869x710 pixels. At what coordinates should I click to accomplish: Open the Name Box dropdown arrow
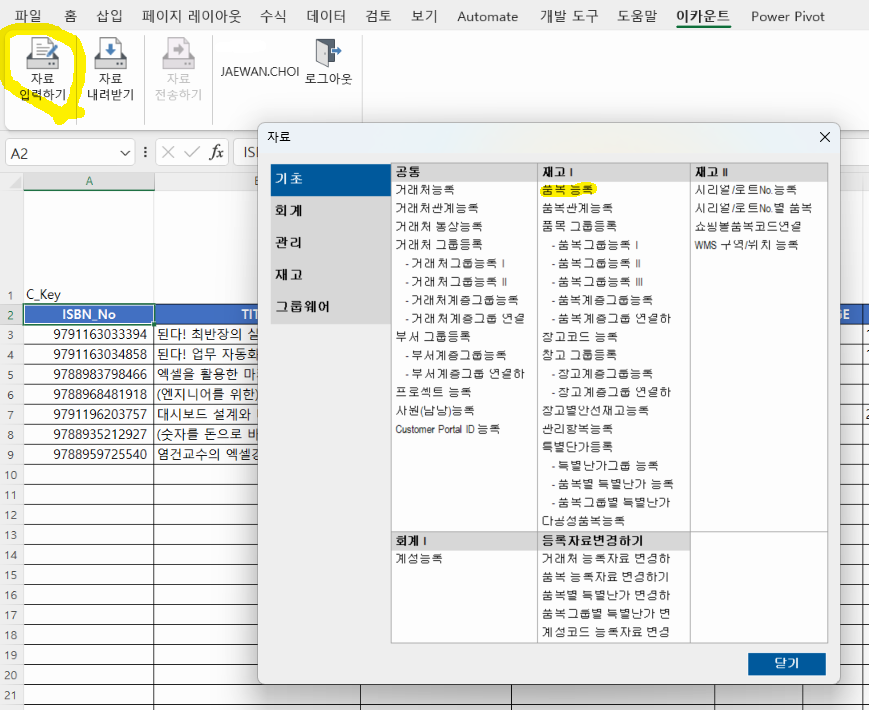pos(125,153)
